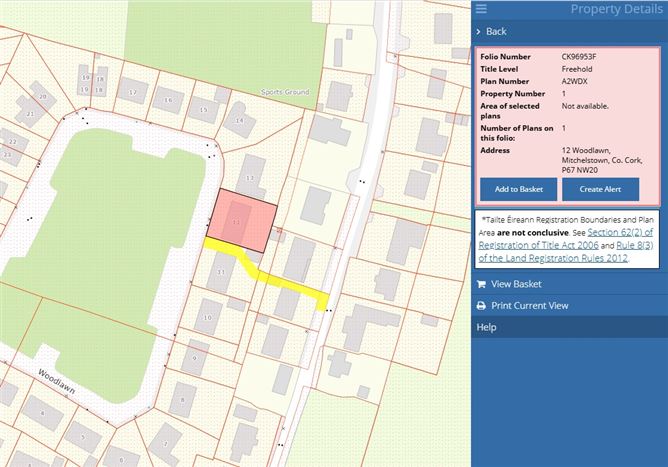Click the Add to Basket button
Image resolution: width=668 pixels, height=467 pixels.
(518, 189)
